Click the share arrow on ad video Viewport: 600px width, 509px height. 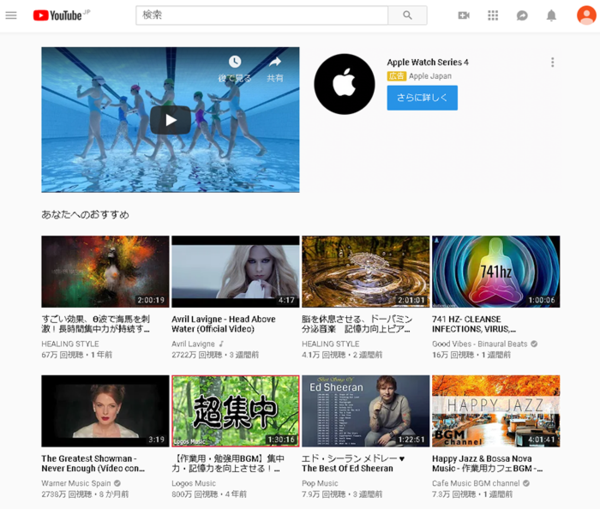coord(275,62)
